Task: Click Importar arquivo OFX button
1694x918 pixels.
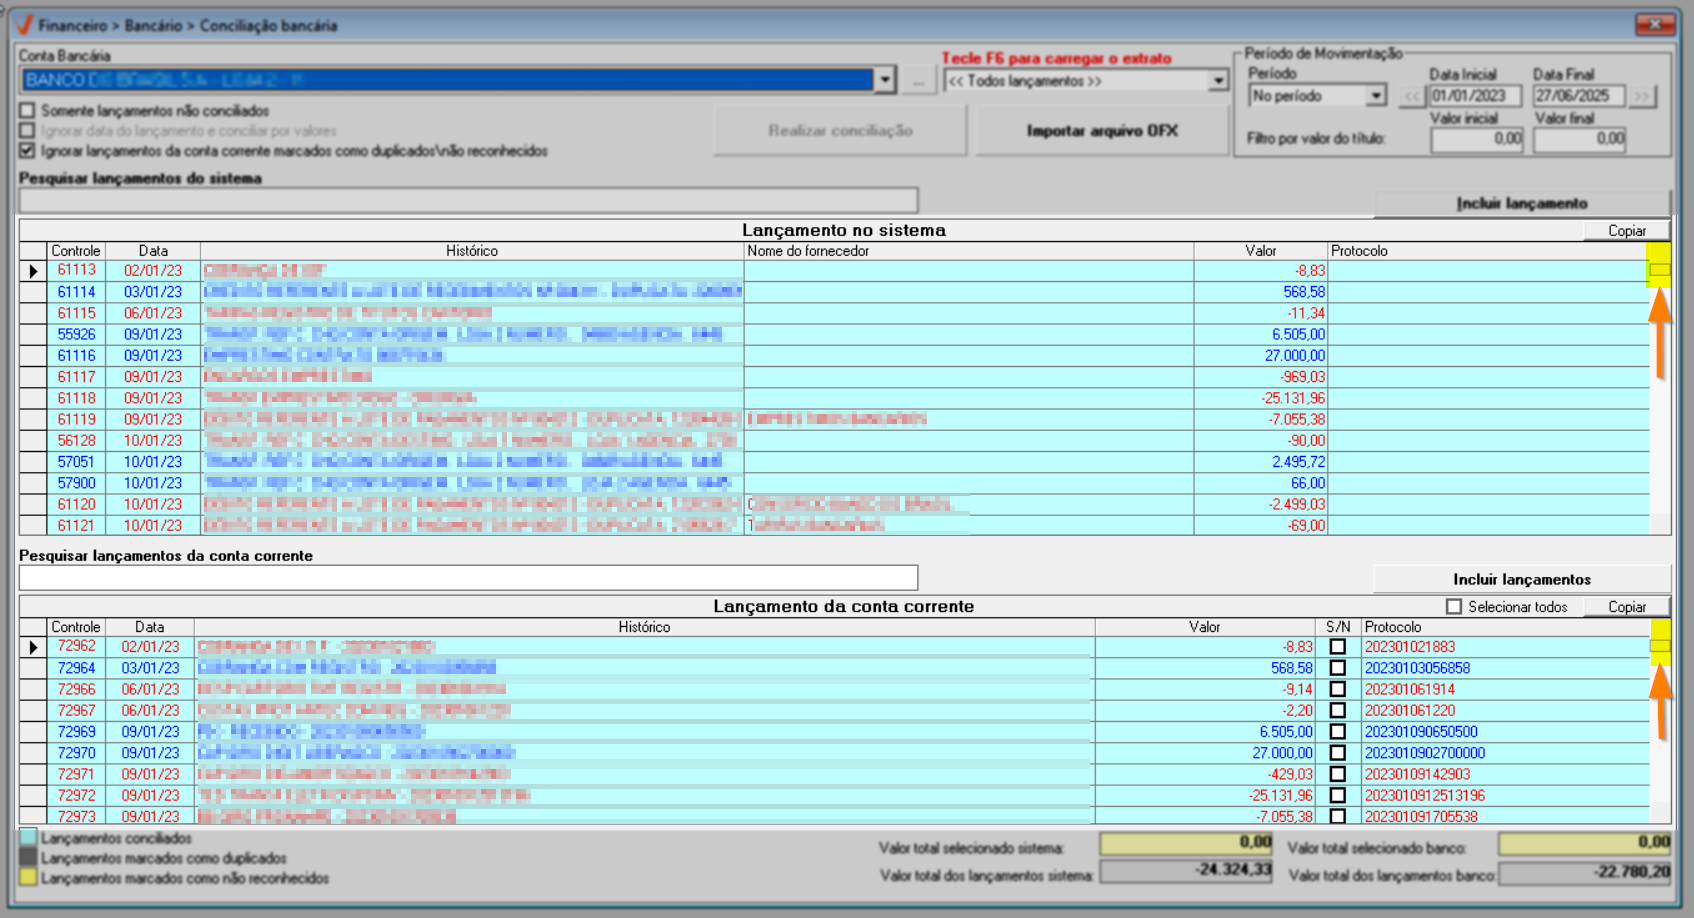Action: click(1102, 131)
